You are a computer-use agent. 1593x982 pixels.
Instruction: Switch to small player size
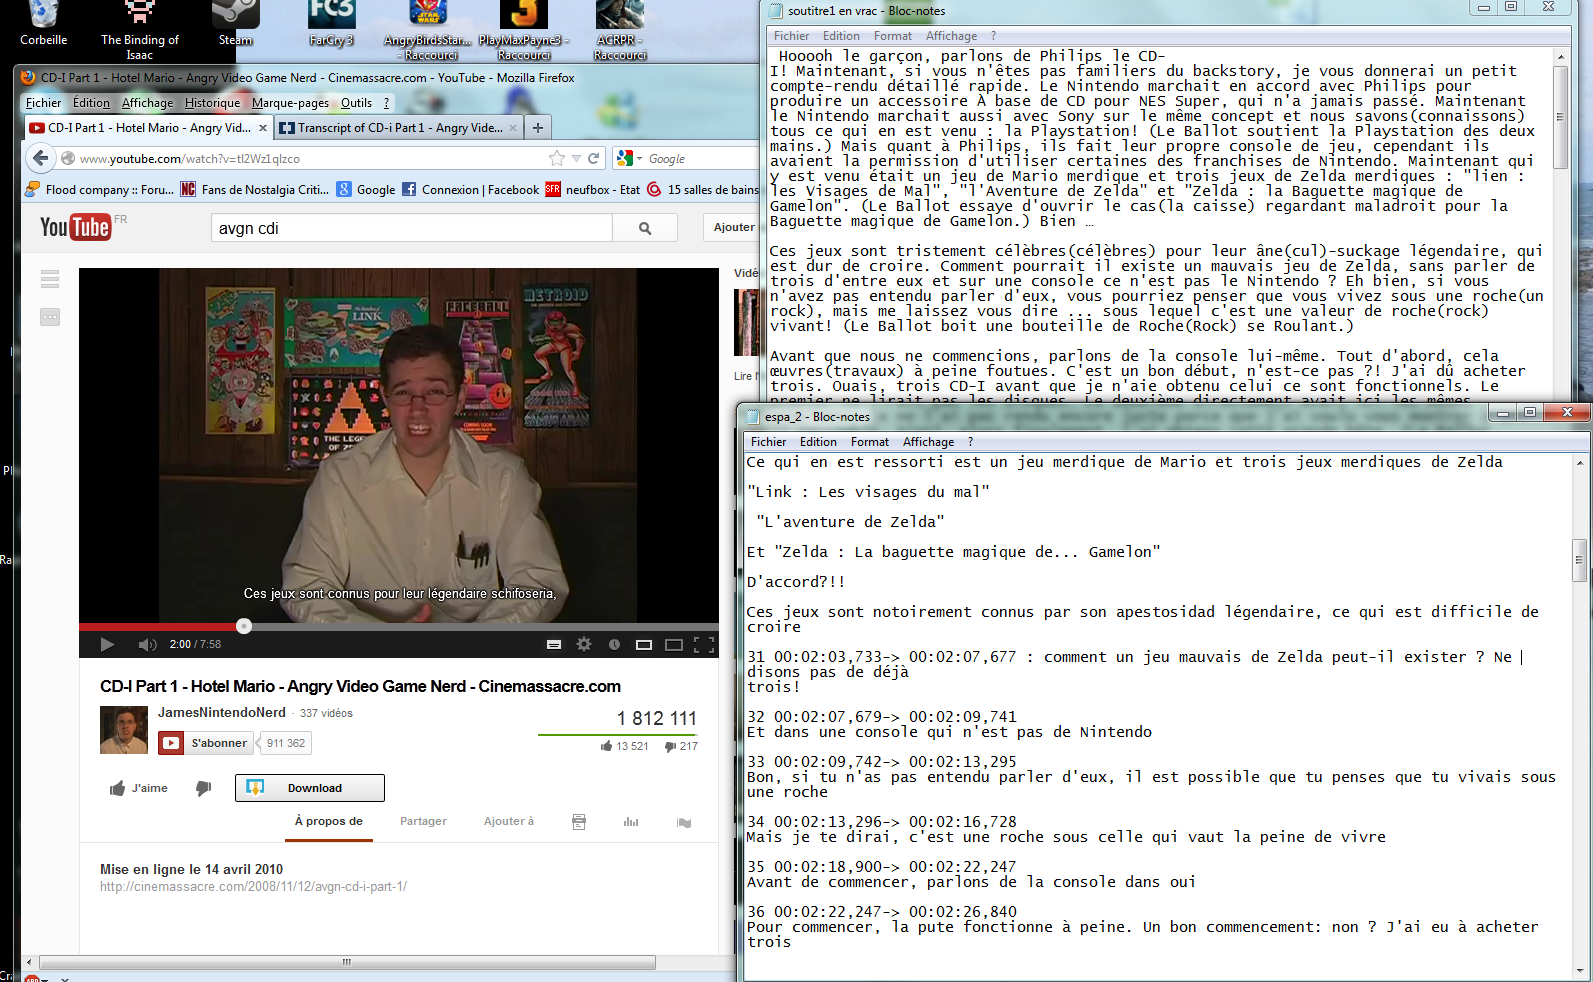click(x=644, y=645)
